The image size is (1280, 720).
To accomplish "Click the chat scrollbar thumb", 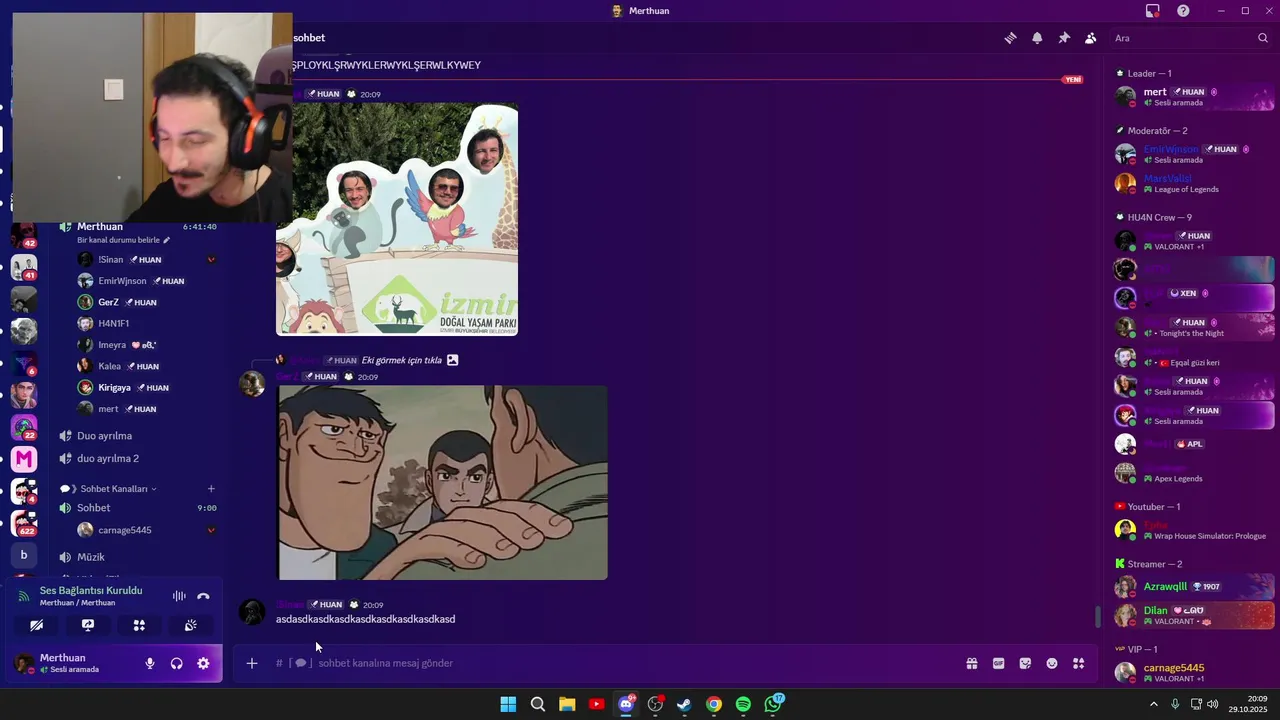I will 1097,617.
